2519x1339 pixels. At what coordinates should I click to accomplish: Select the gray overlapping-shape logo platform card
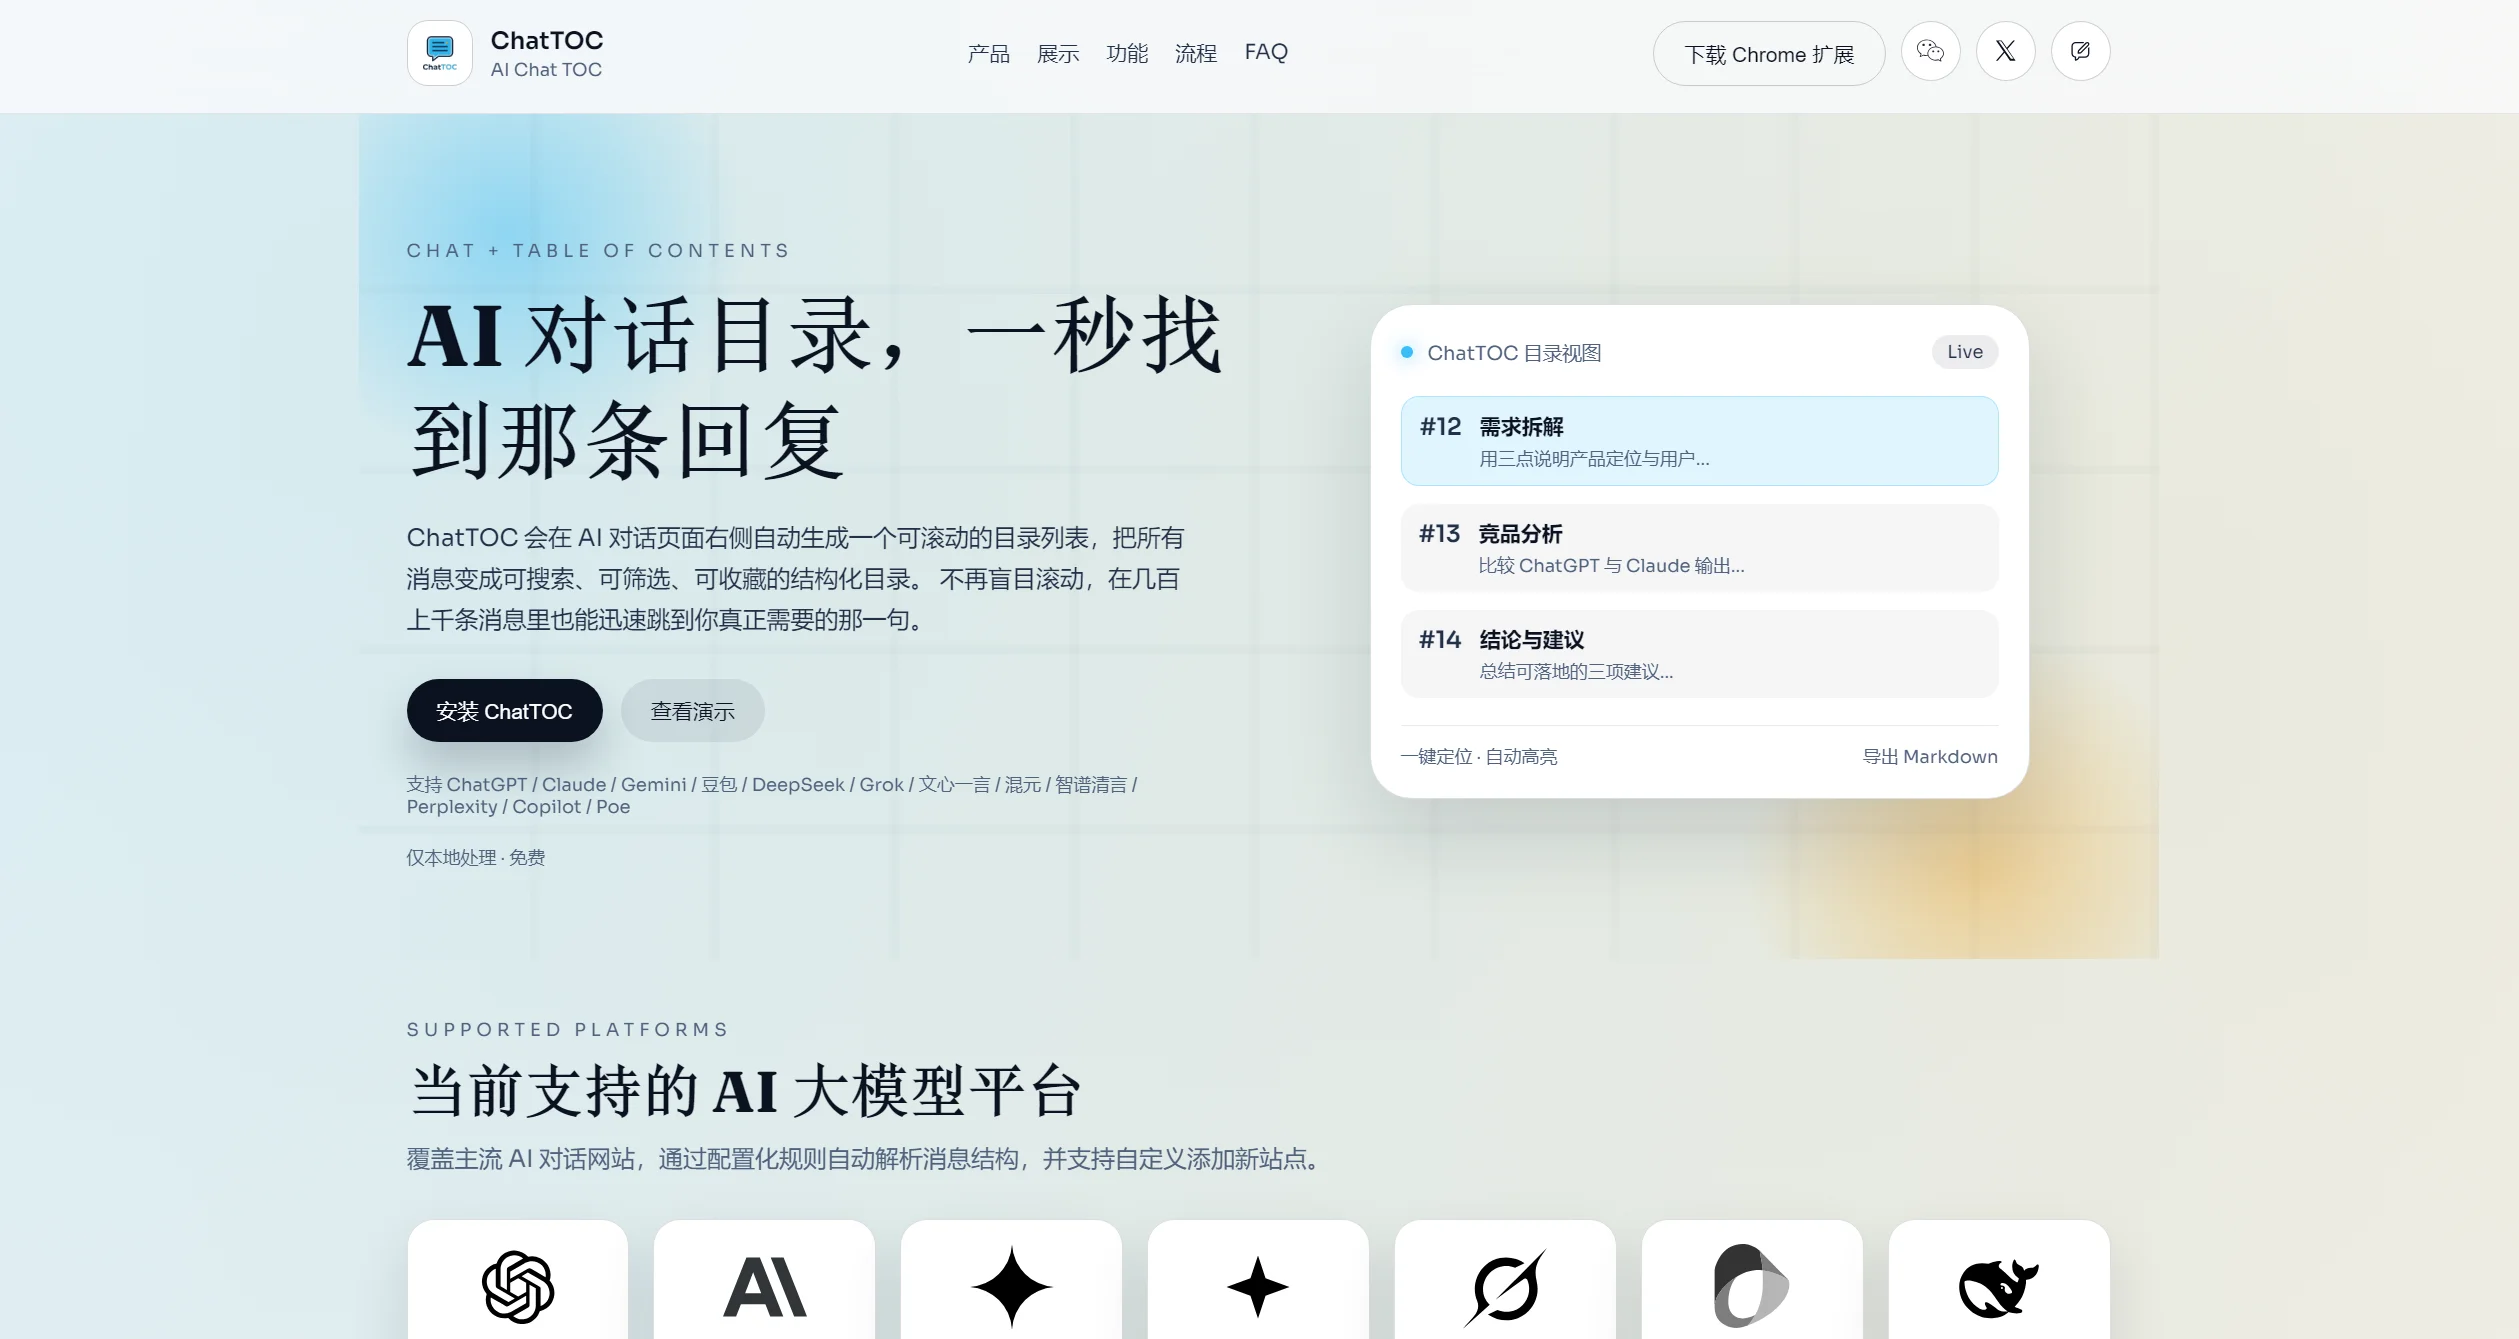click(x=1752, y=1280)
